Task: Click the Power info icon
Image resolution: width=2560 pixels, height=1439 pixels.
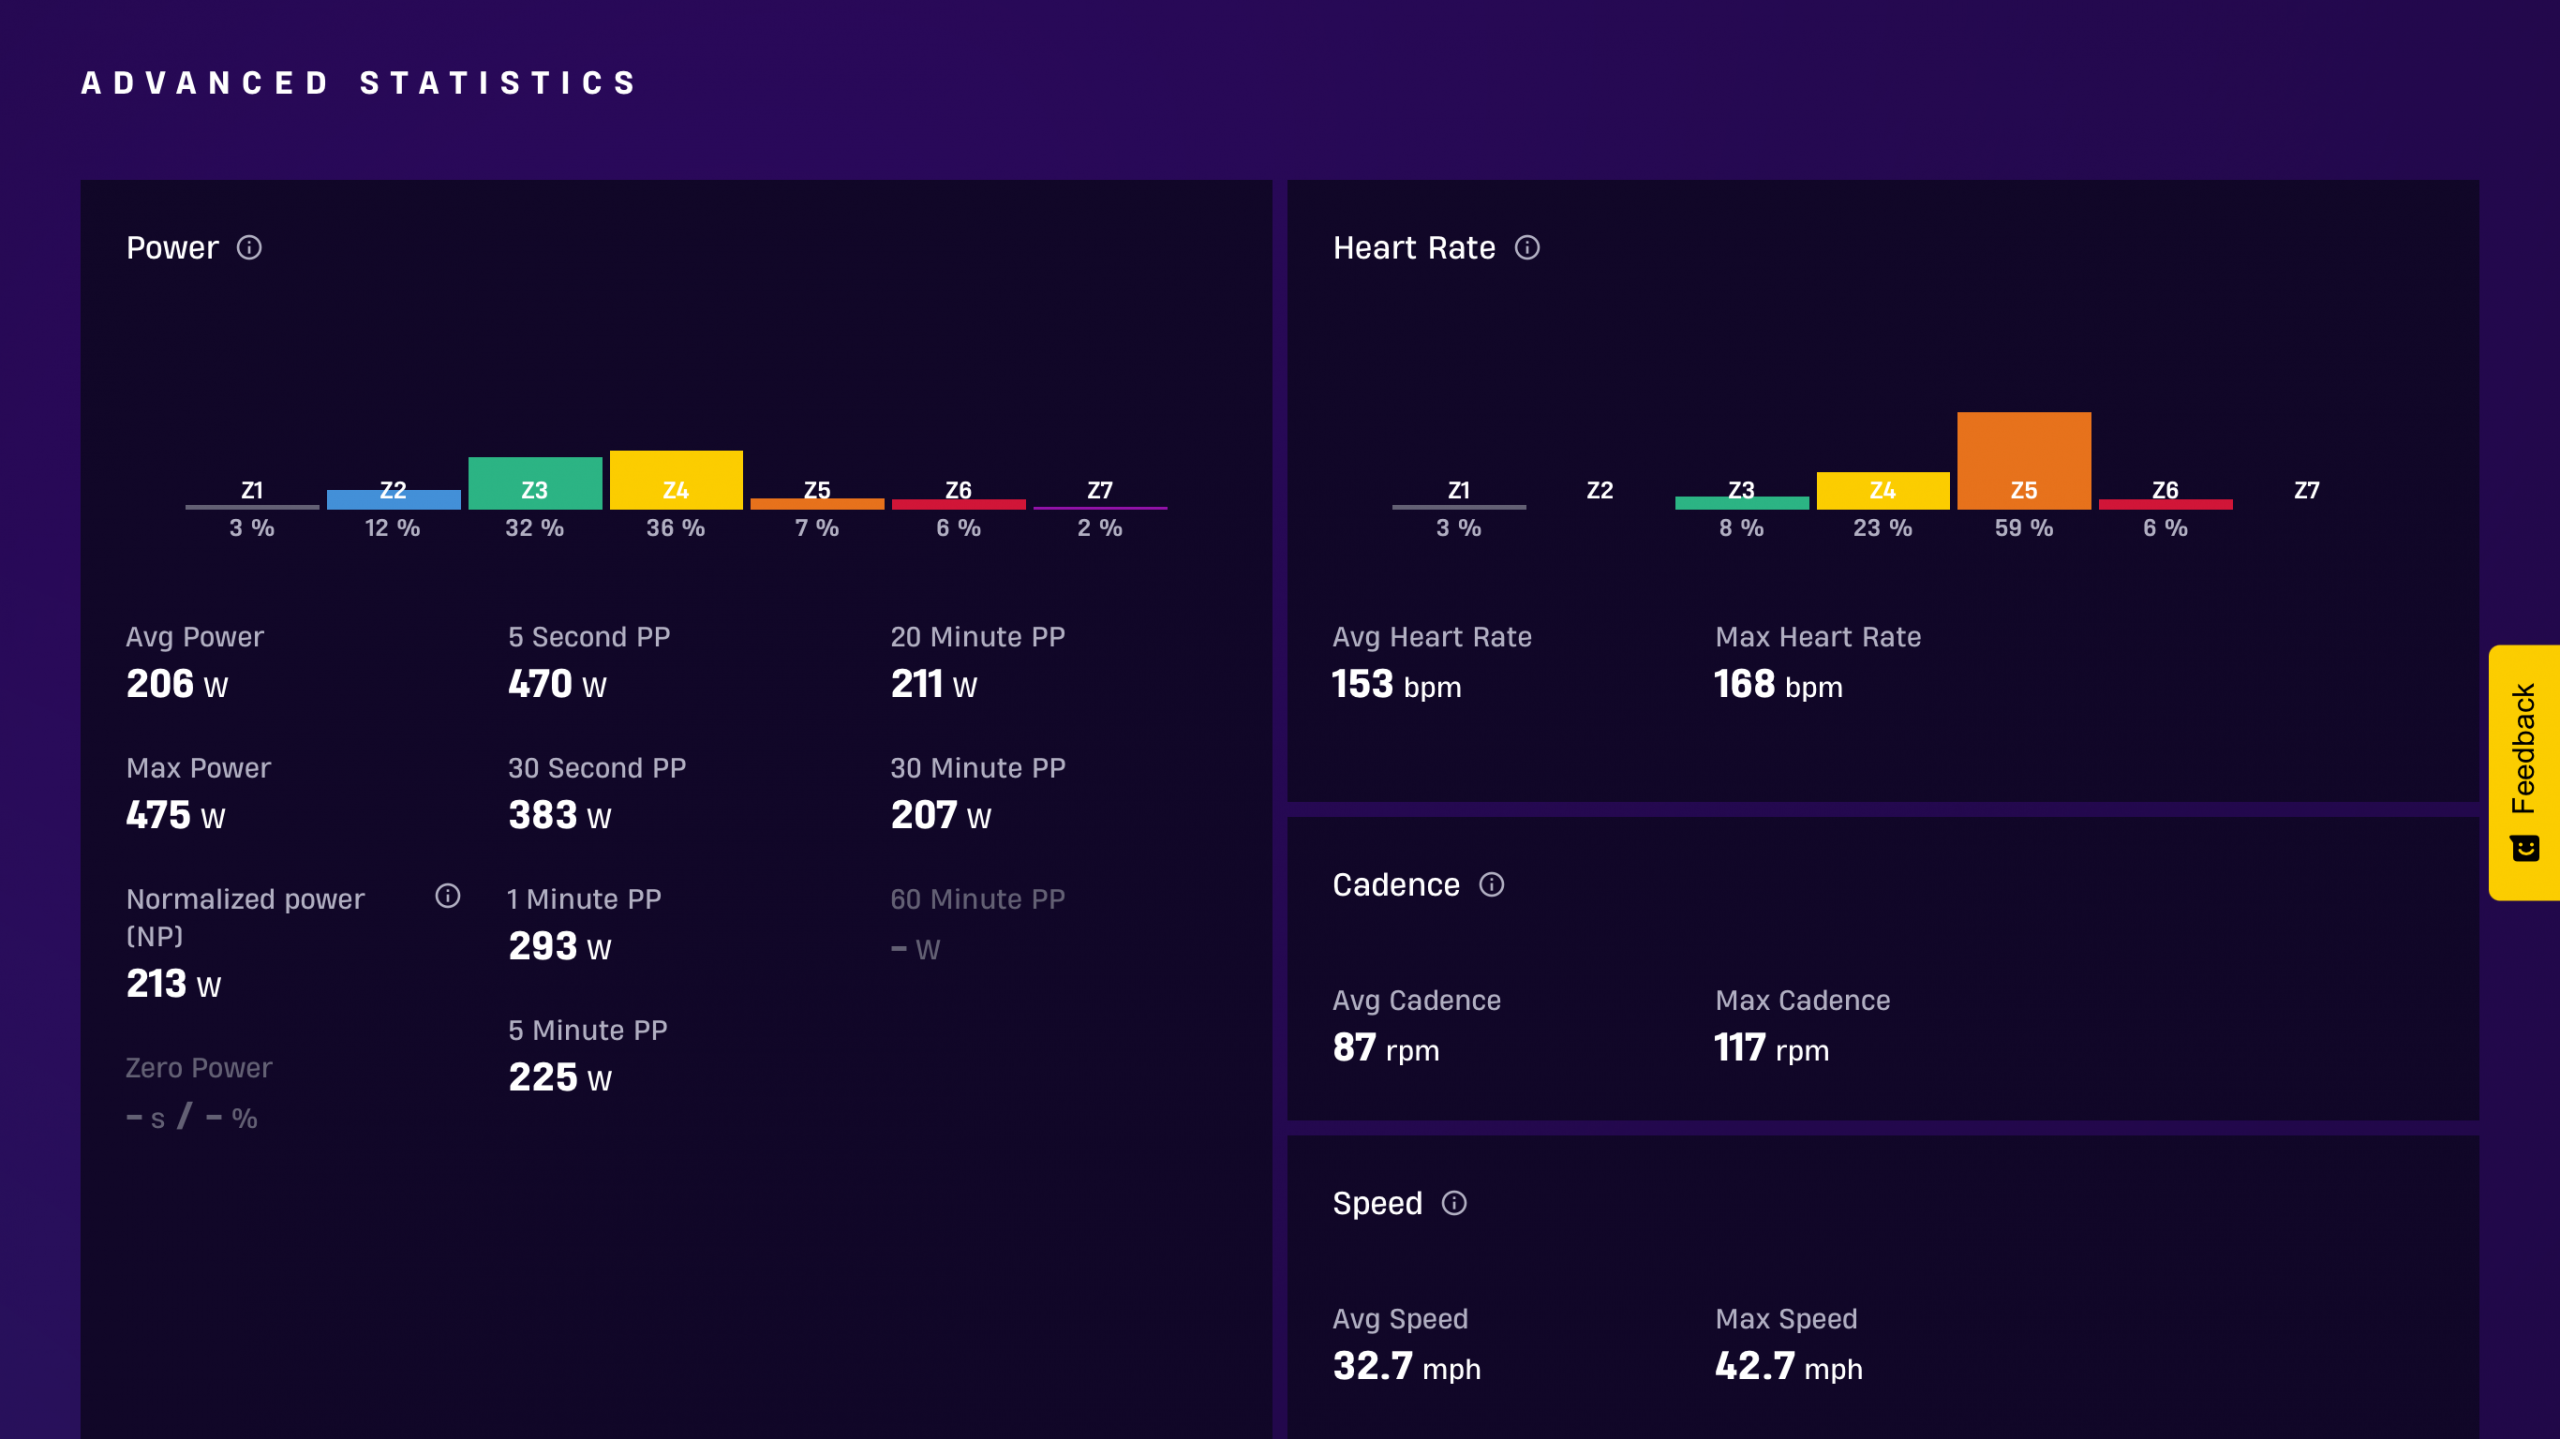Action: point(249,247)
